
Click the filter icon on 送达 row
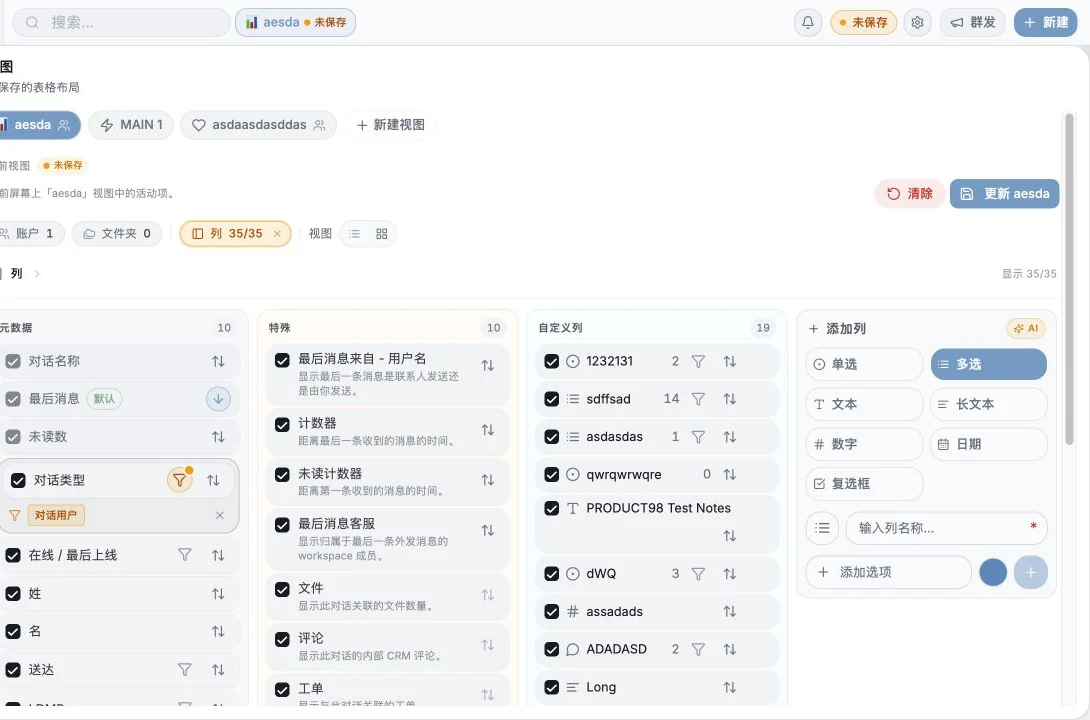tap(184, 670)
